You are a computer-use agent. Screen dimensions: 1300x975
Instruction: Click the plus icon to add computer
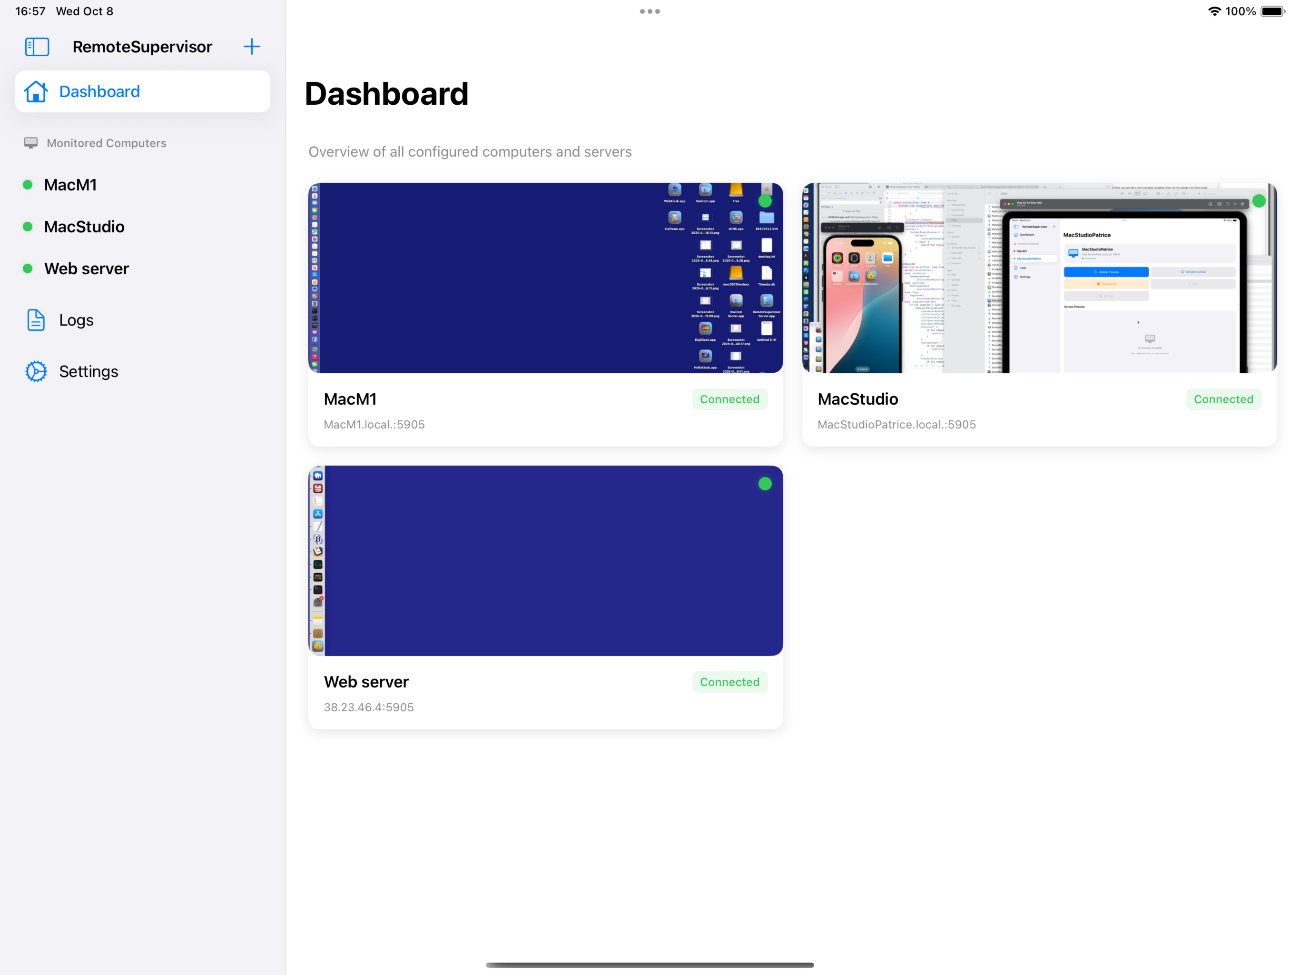tap(252, 47)
